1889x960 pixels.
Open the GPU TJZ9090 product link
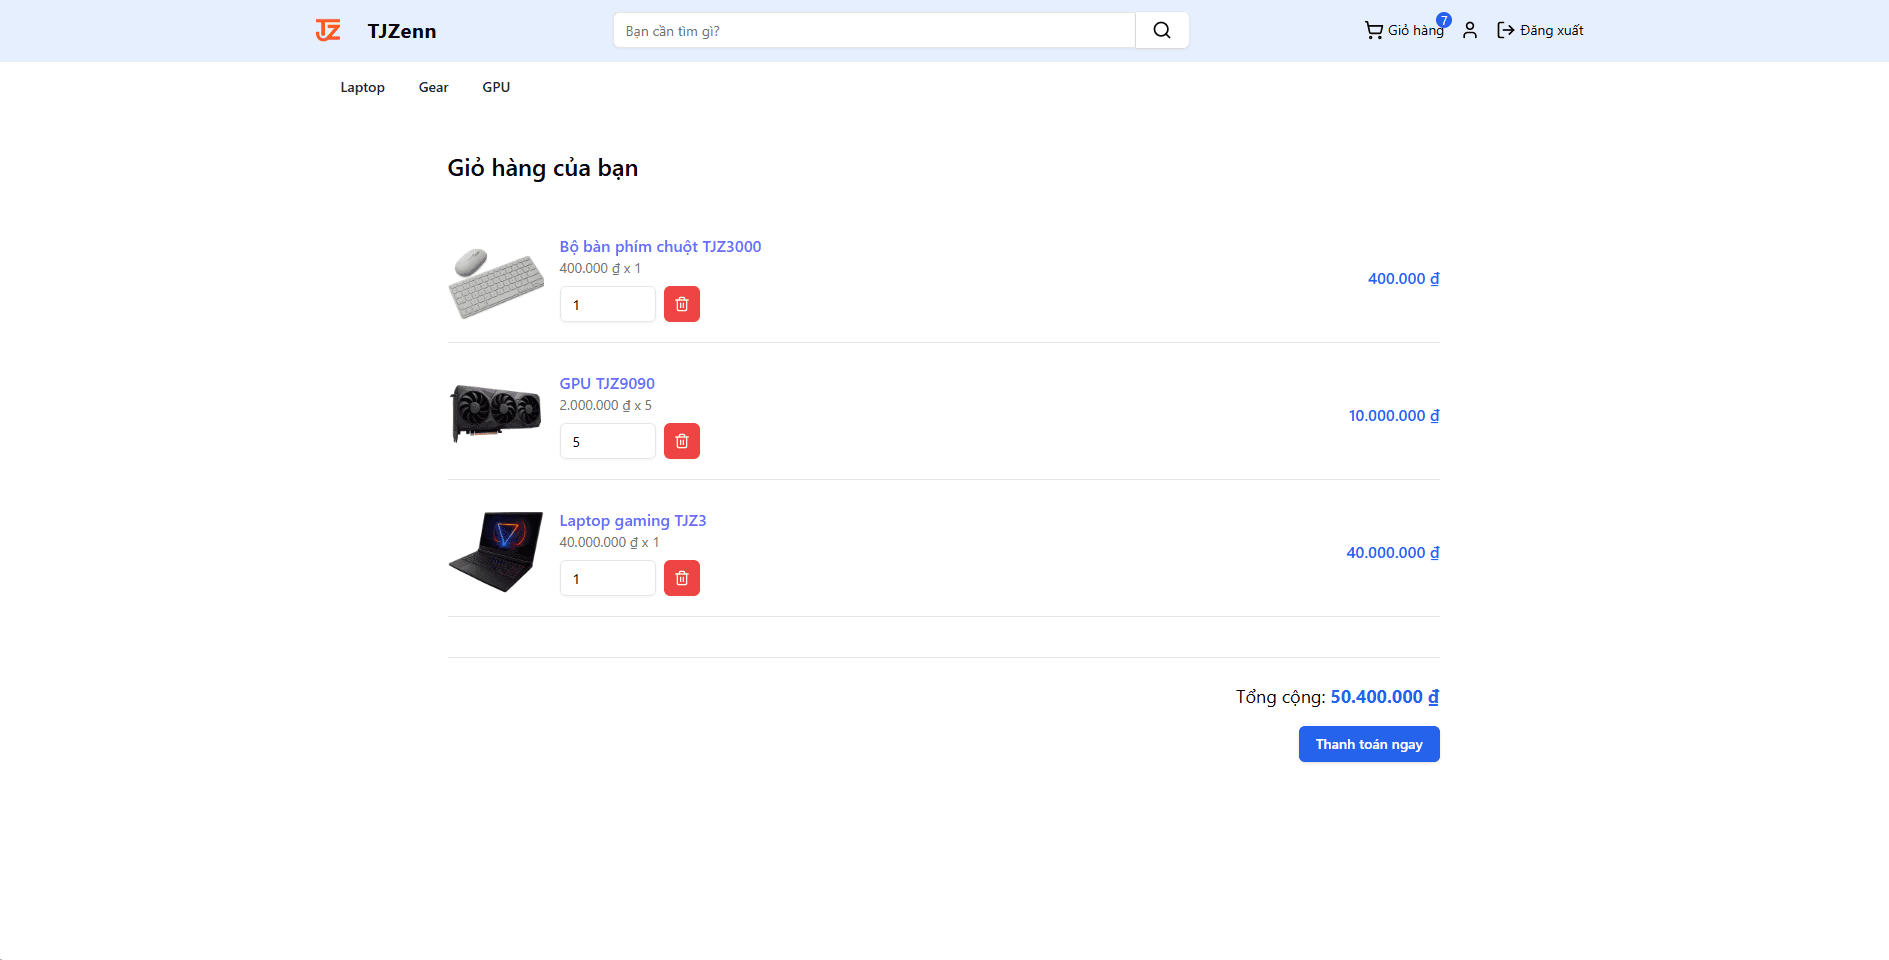pyautogui.click(x=607, y=383)
